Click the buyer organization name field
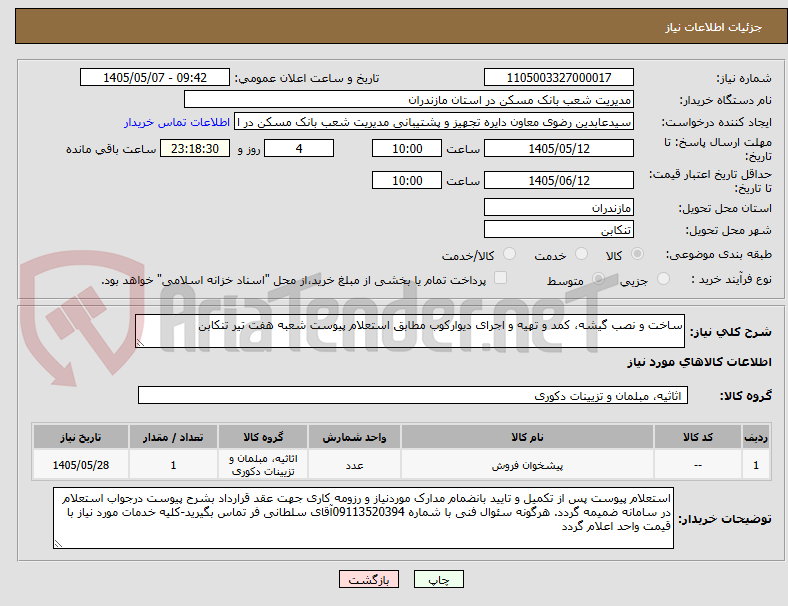This screenshot has height=606, width=788. click(409, 99)
